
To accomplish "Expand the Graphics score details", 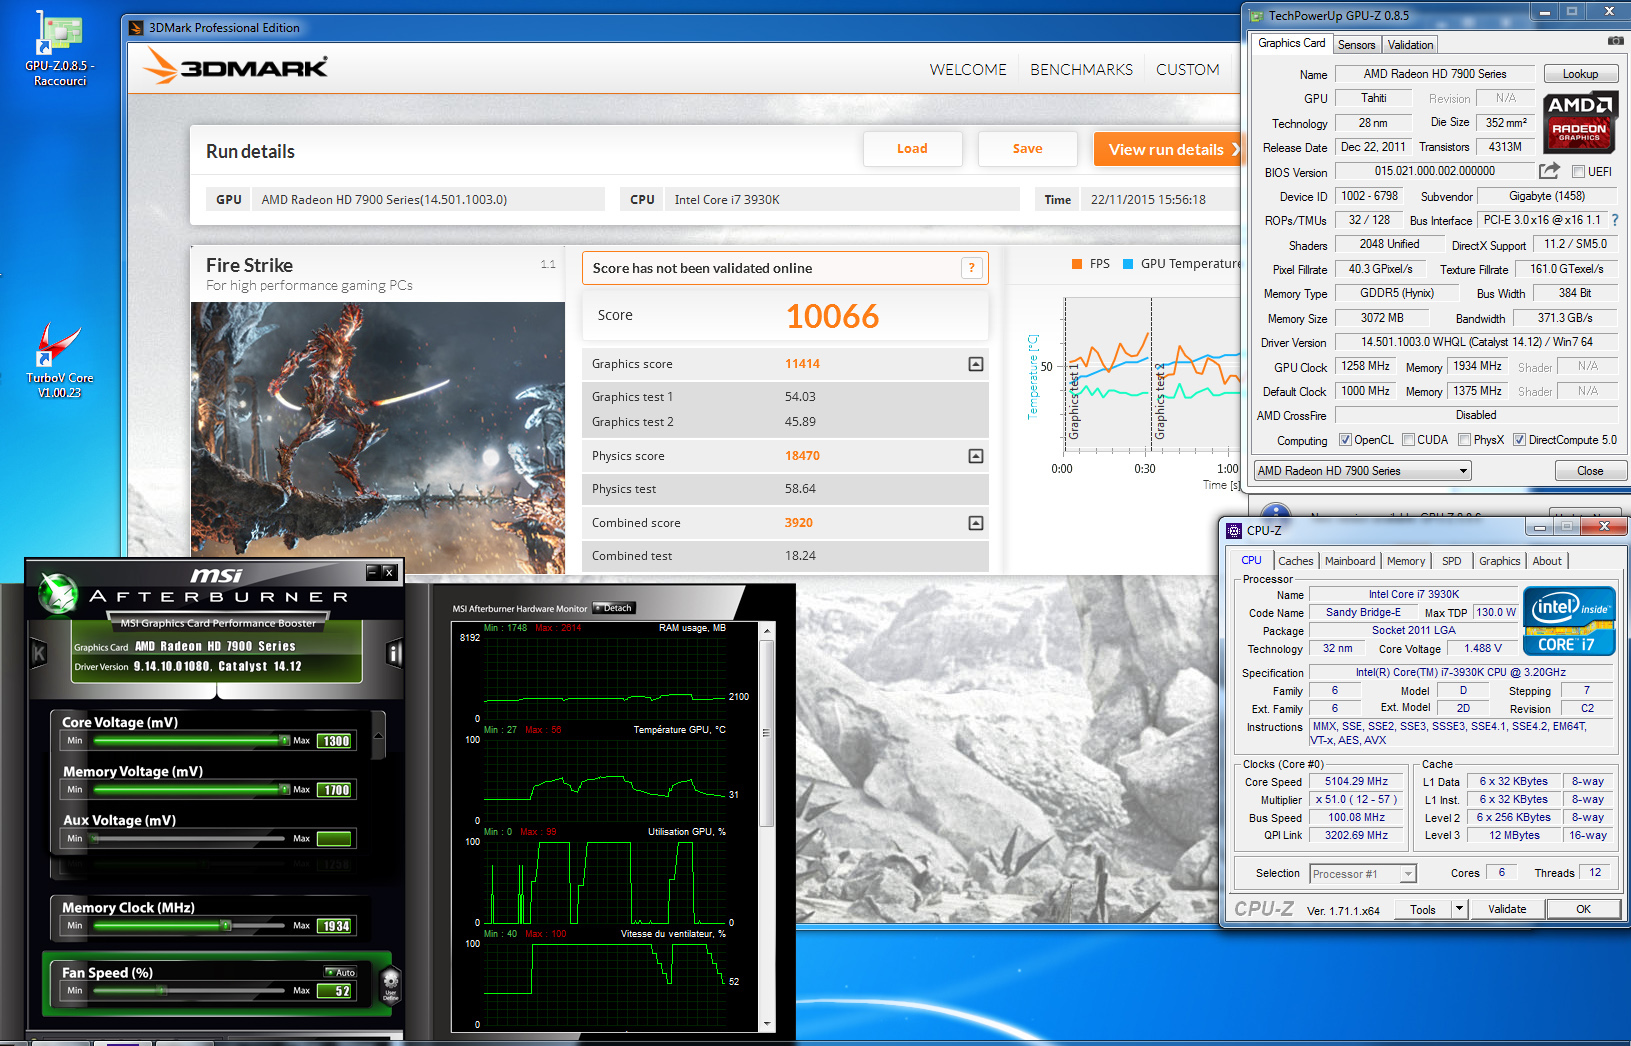I will coord(976,364).
